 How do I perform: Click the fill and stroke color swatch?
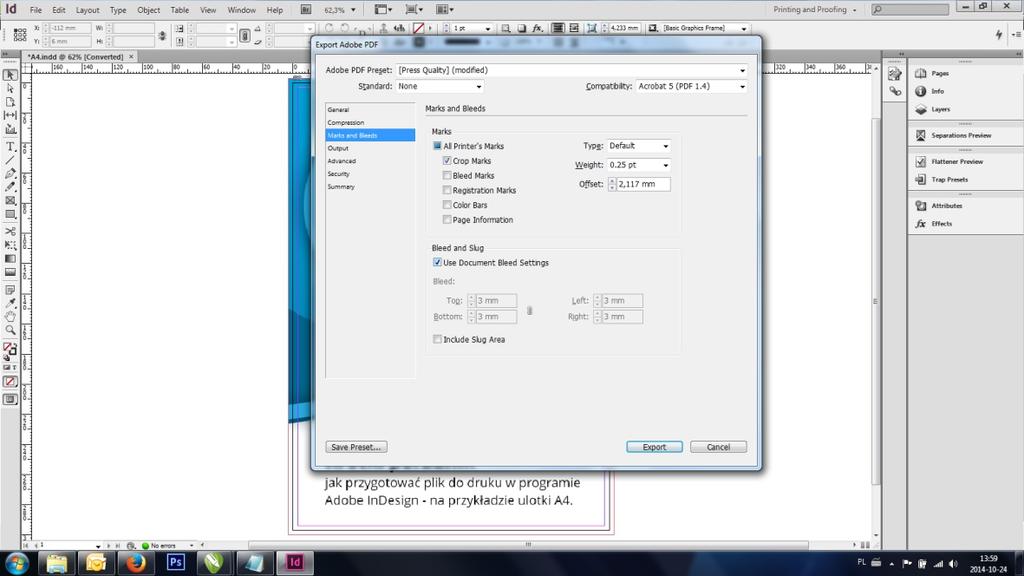[x=10, y=349]
